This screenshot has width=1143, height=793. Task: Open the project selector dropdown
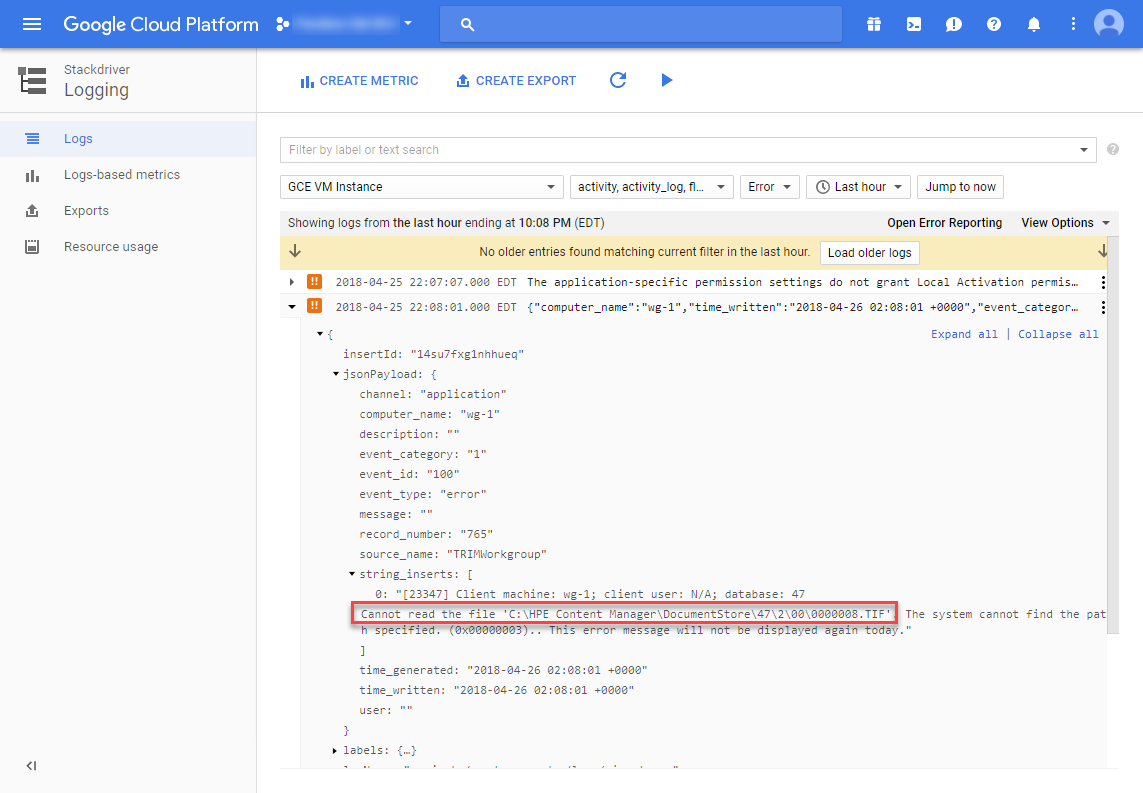pos(344,24)
